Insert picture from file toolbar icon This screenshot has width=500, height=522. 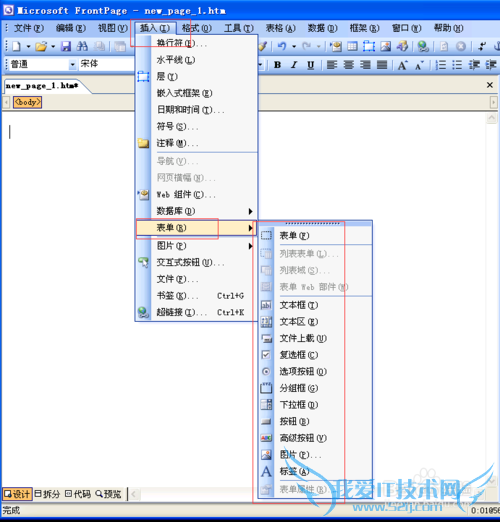[386, 46]
